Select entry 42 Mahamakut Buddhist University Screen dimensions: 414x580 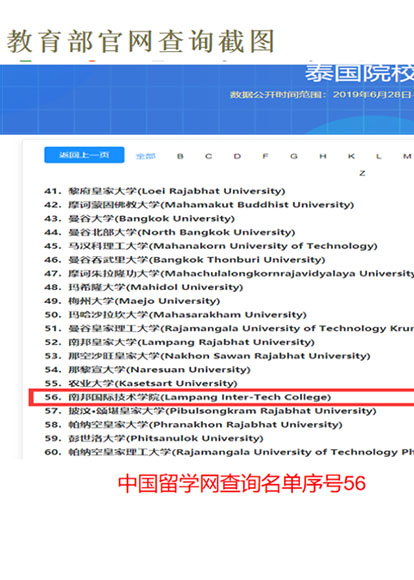[x=199, y=205]
